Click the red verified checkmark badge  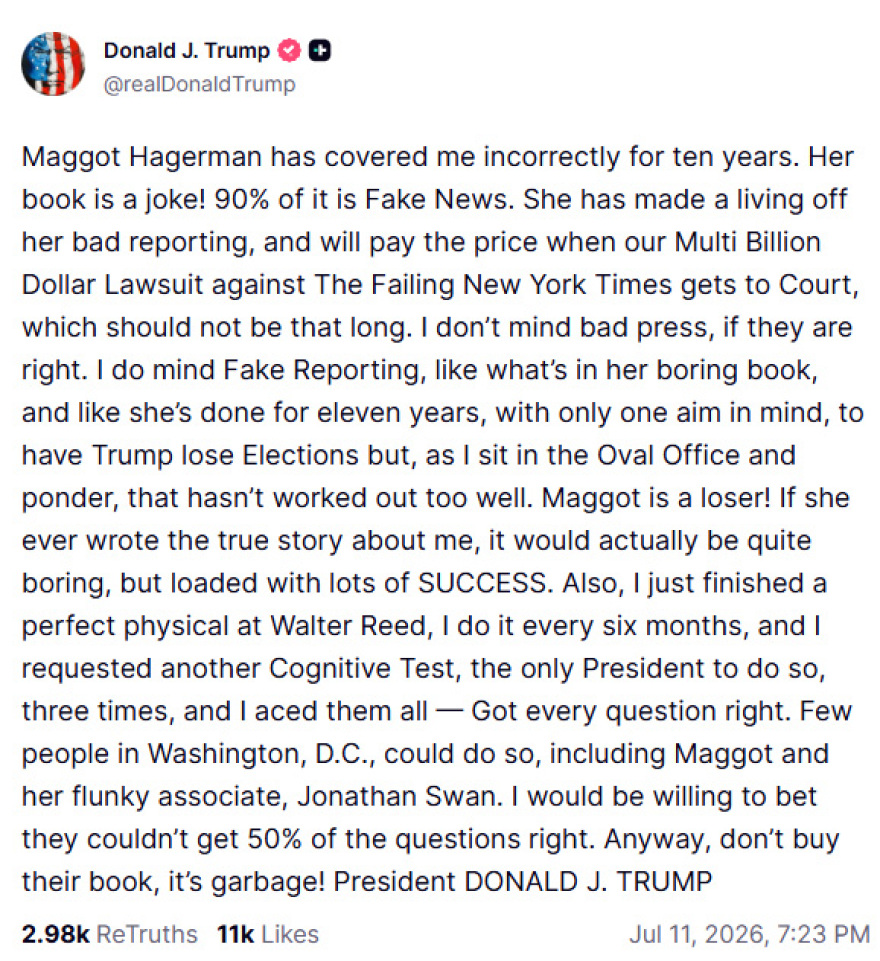289,51
